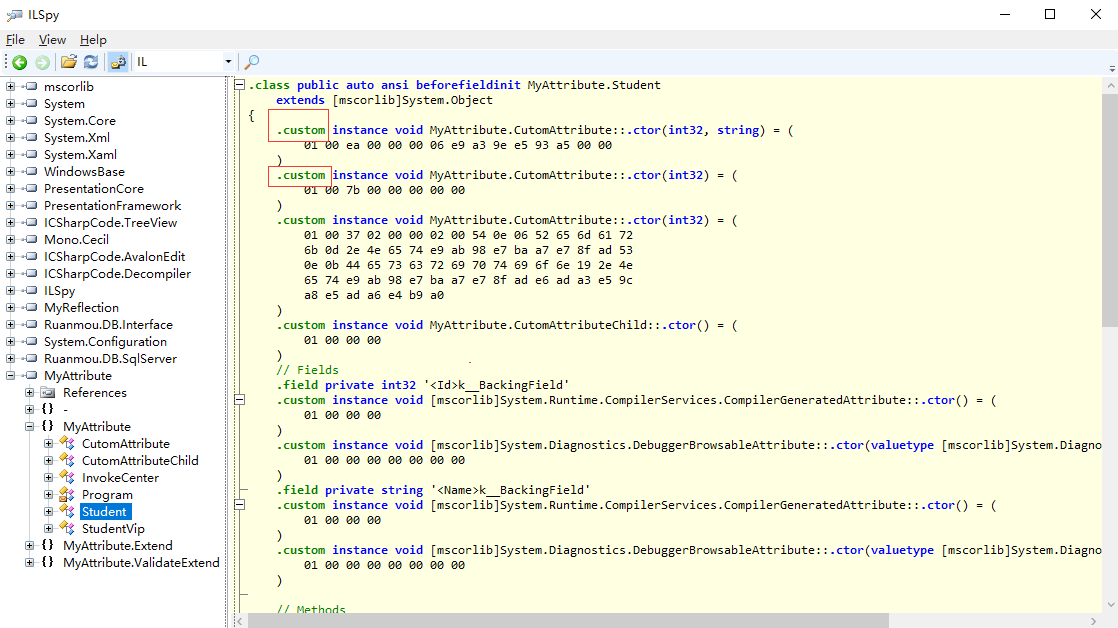1118x628 pixels.
Task: Click the Forward navigation arrow in toolbar
Action: tap(42, 62)
